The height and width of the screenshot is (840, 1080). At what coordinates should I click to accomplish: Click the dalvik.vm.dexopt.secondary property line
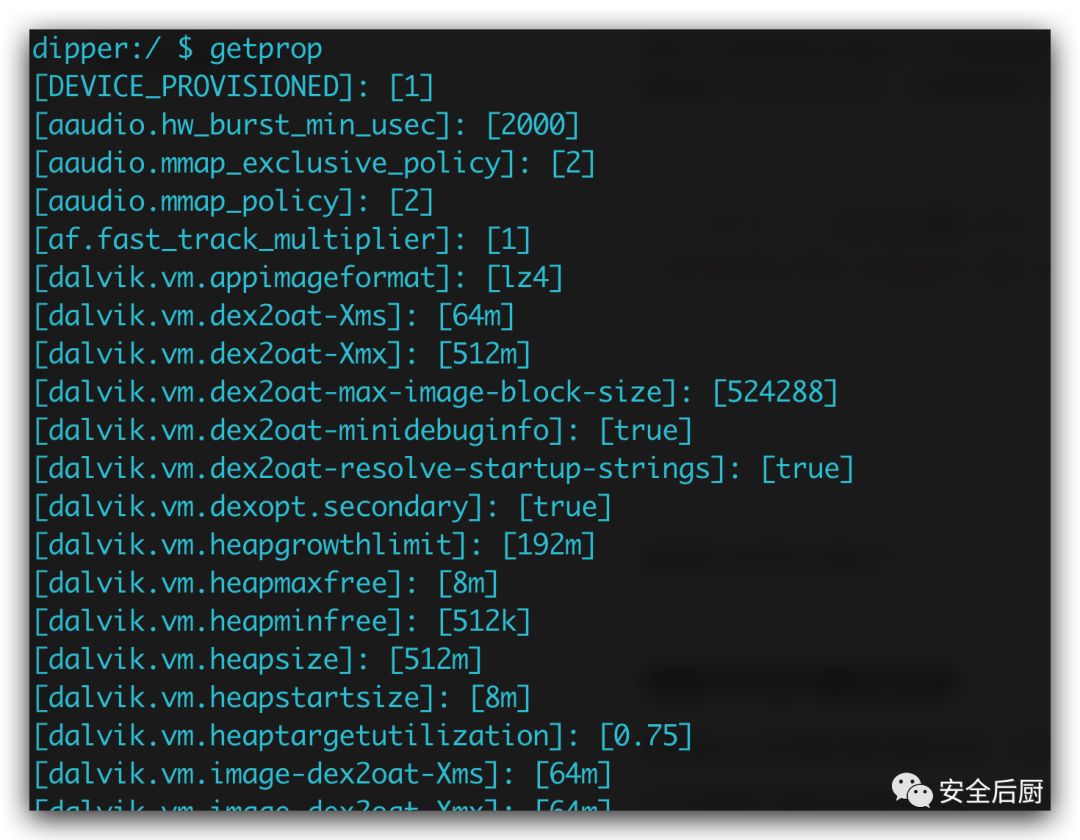pyautogui.click(x=322, y=507)
